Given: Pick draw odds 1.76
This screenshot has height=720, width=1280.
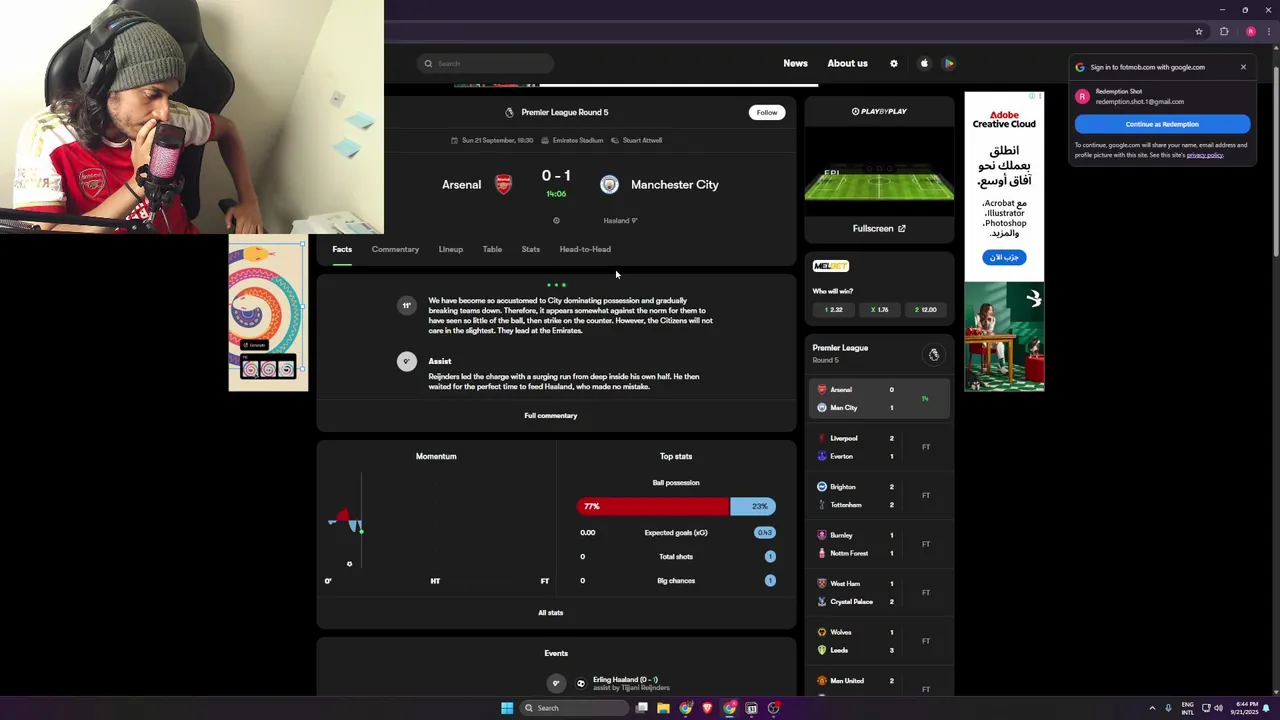Looking at the screenshot, I should (x=879, y=310).
